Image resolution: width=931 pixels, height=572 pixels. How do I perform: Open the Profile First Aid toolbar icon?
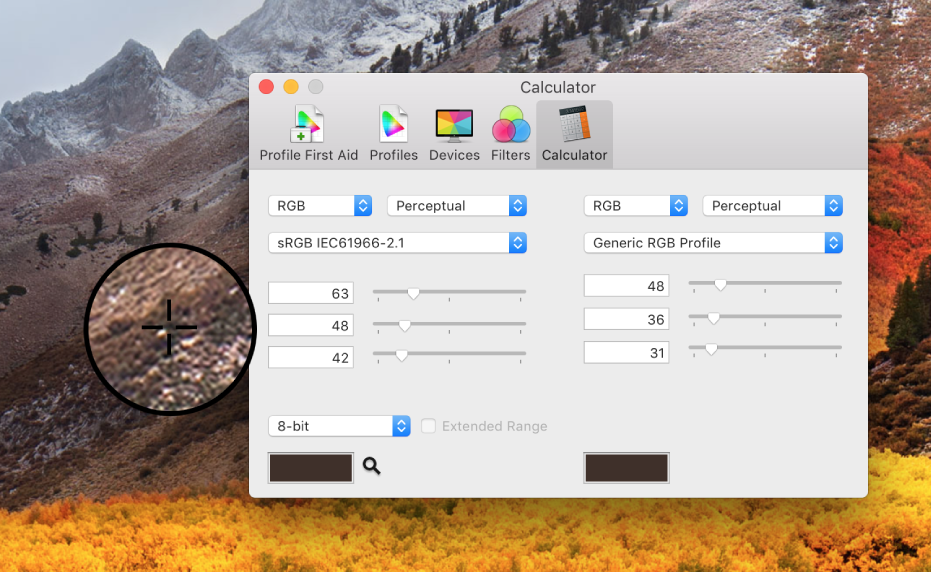pyautogui.click(x=308, y=124)
